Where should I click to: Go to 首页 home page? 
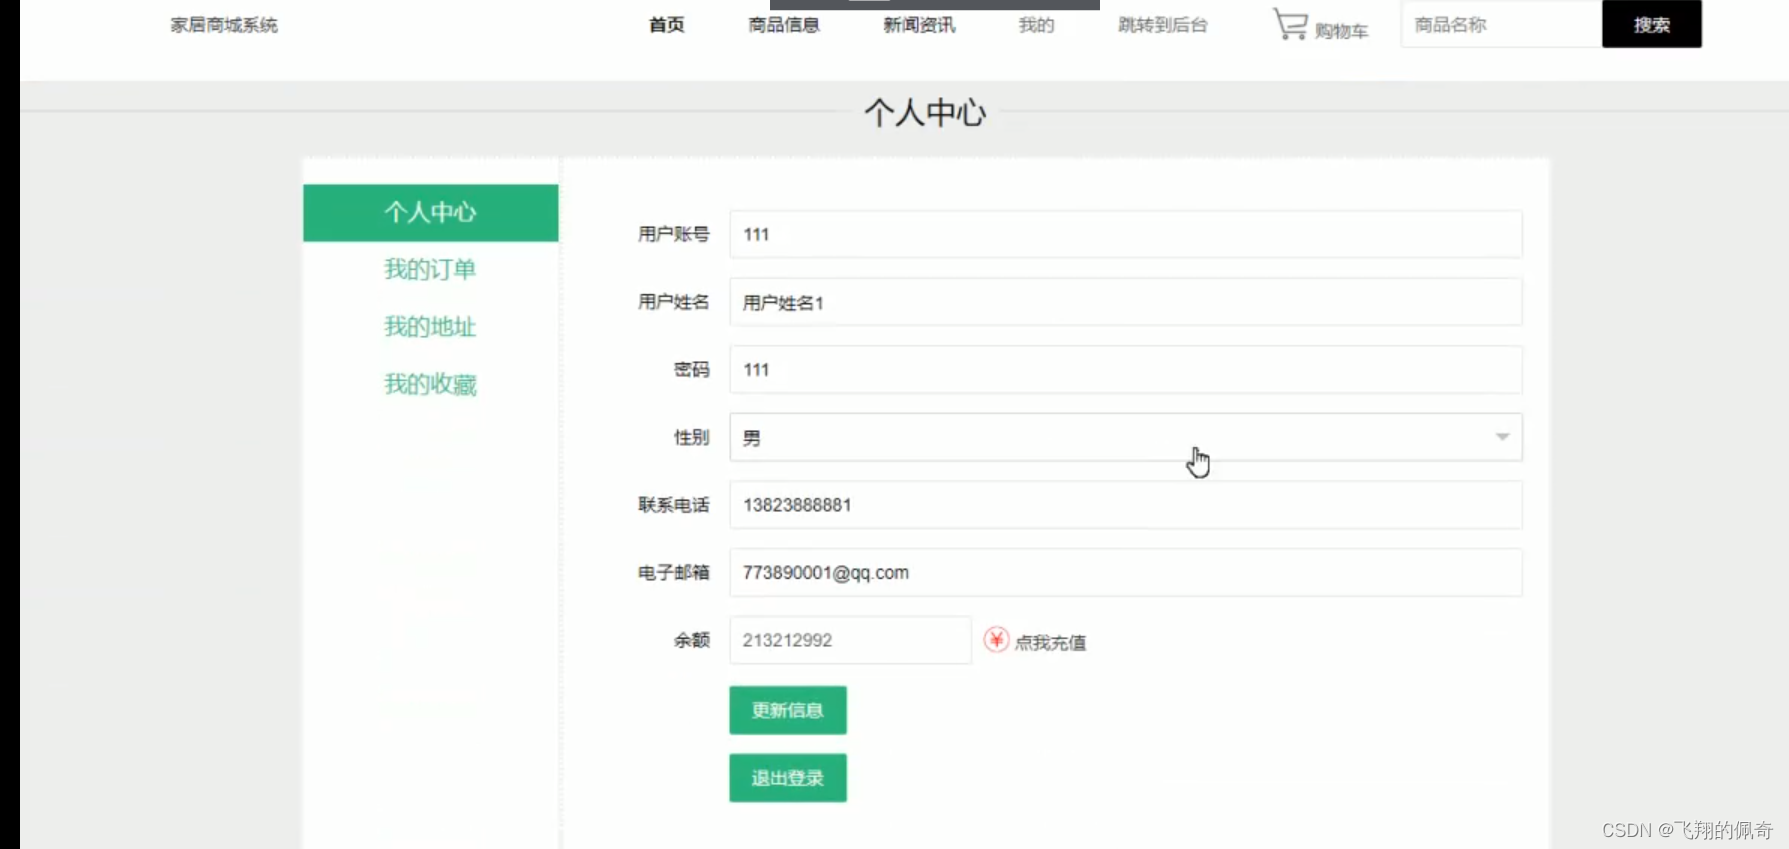point(666,25)
